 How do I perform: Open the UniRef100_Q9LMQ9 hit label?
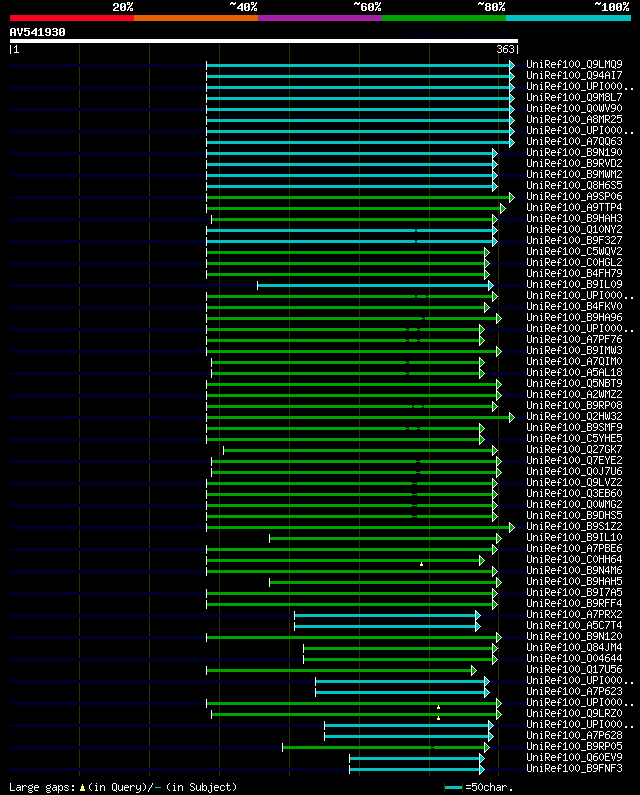point(574,64)
